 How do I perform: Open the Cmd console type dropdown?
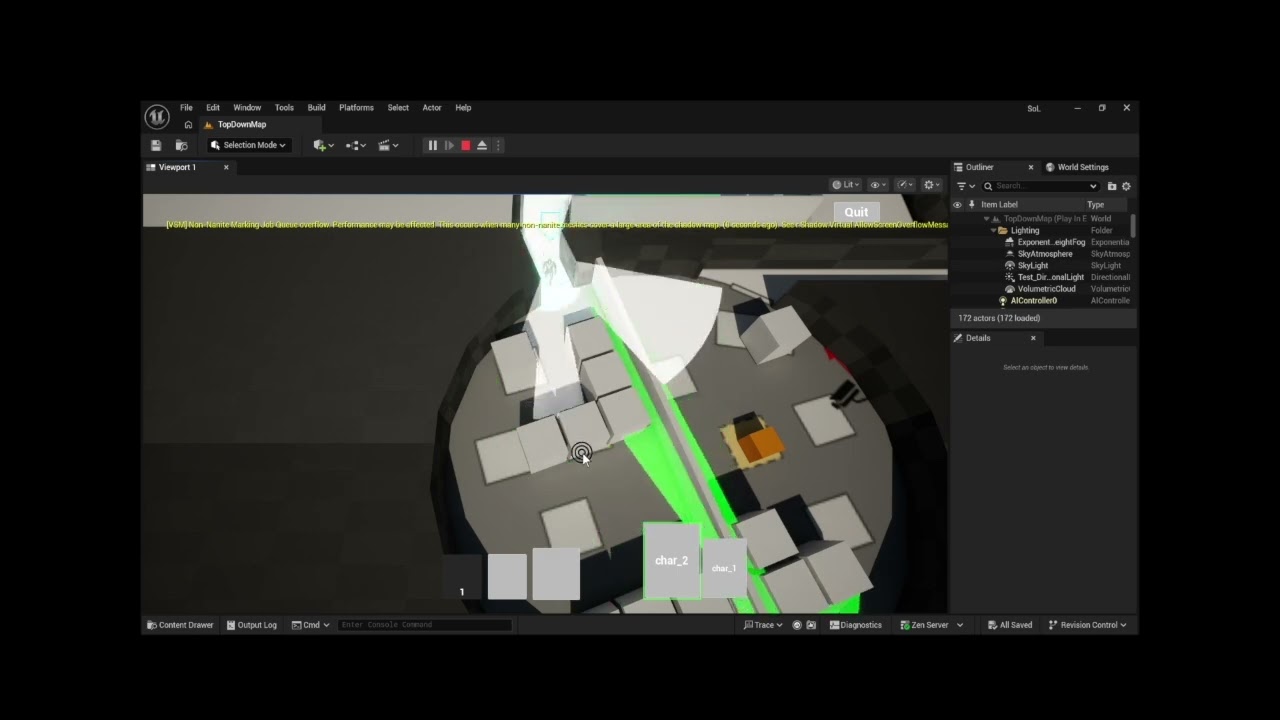click(x=311, y=625)
